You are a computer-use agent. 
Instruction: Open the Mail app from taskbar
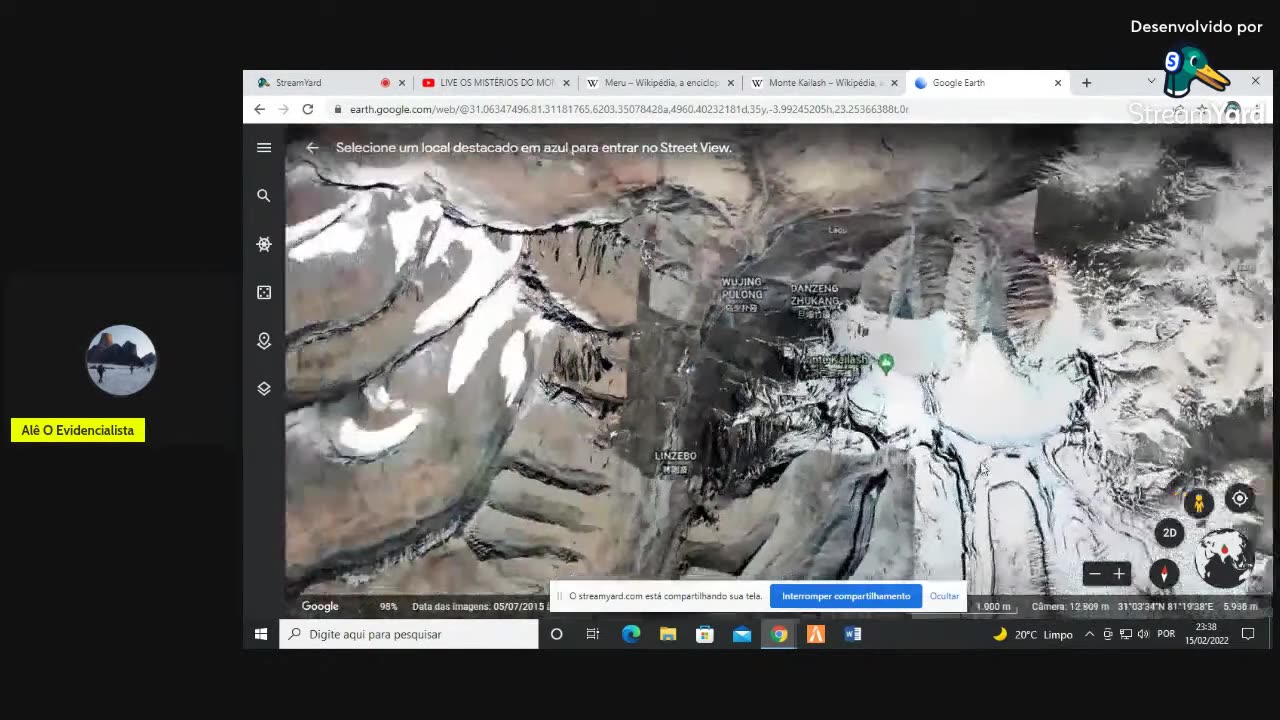click(x=742, y=634)
